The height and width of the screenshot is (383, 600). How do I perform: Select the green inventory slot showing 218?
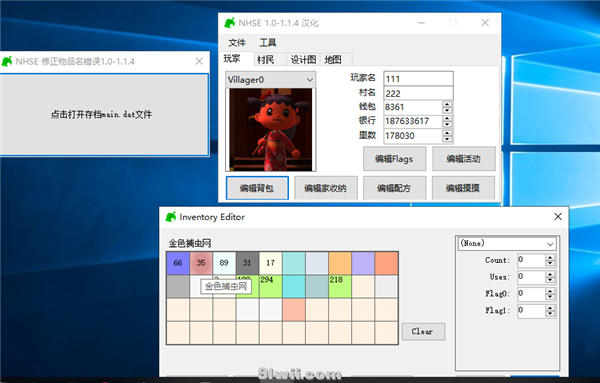[340, 287]
